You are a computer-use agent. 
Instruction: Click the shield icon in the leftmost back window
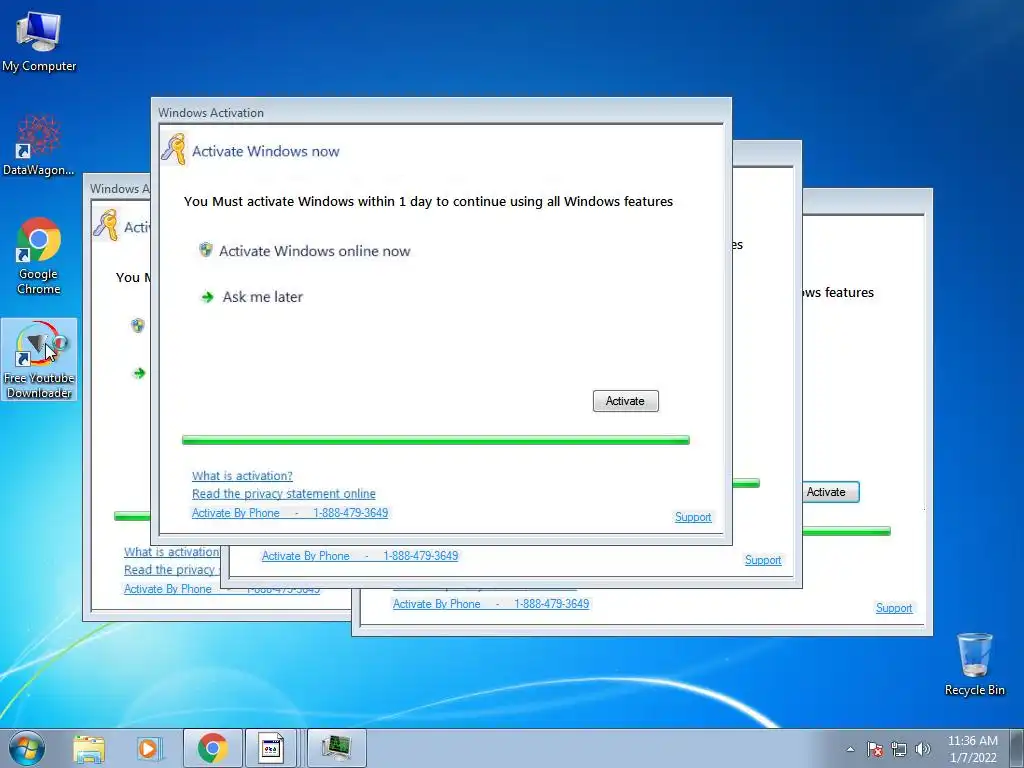coord(138,325)
